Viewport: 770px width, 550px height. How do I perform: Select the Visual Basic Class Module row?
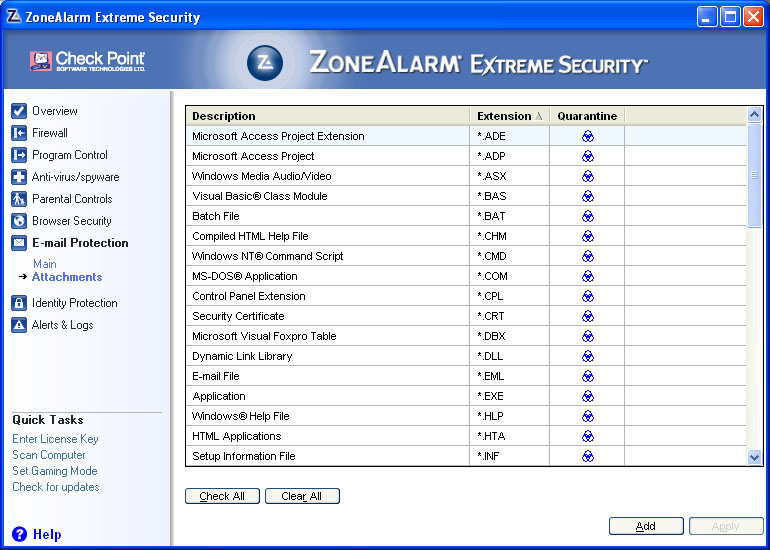point(467,196)
